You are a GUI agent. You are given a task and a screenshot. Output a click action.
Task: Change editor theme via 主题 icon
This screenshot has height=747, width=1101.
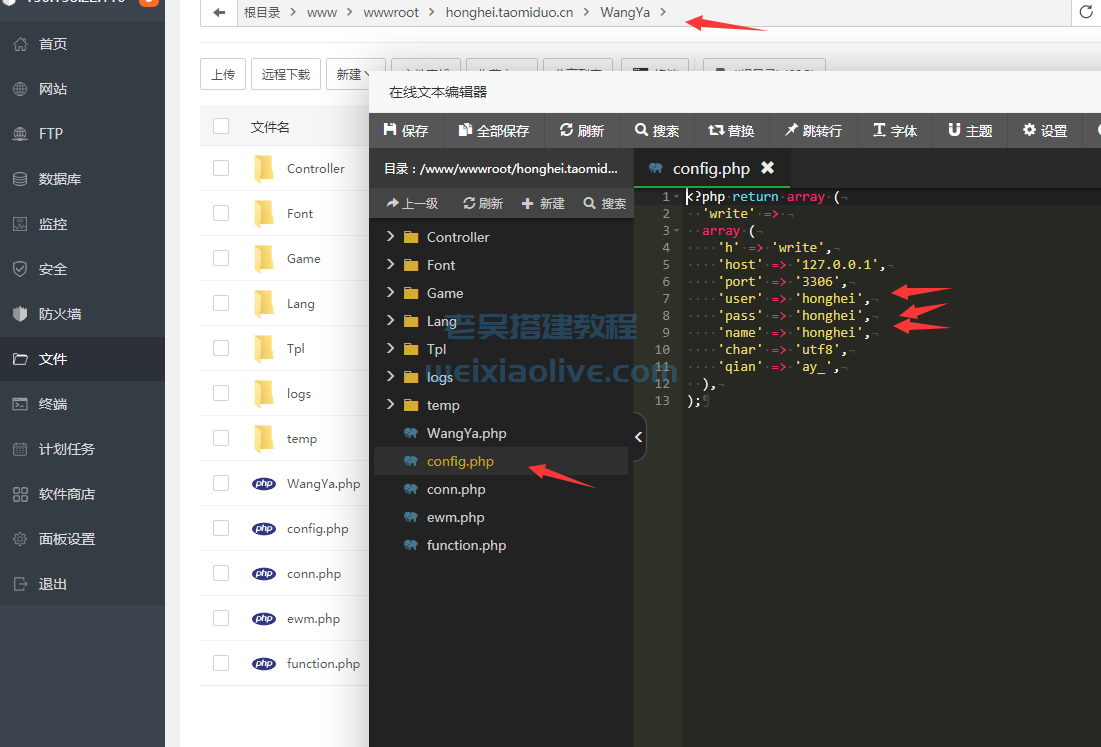click(968, 130)
